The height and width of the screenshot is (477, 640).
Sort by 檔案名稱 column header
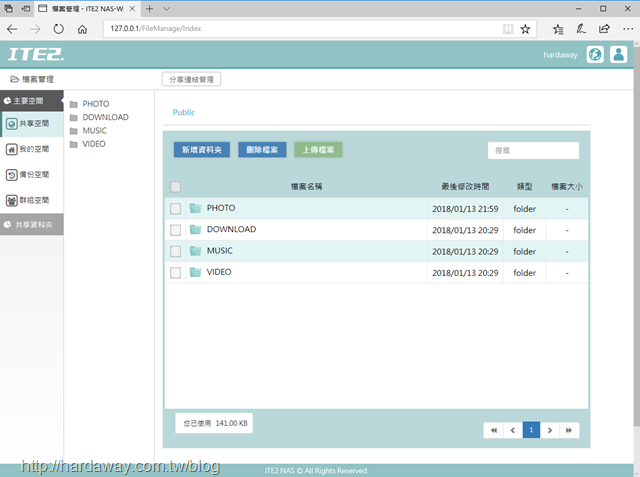(x=307, y=186)
